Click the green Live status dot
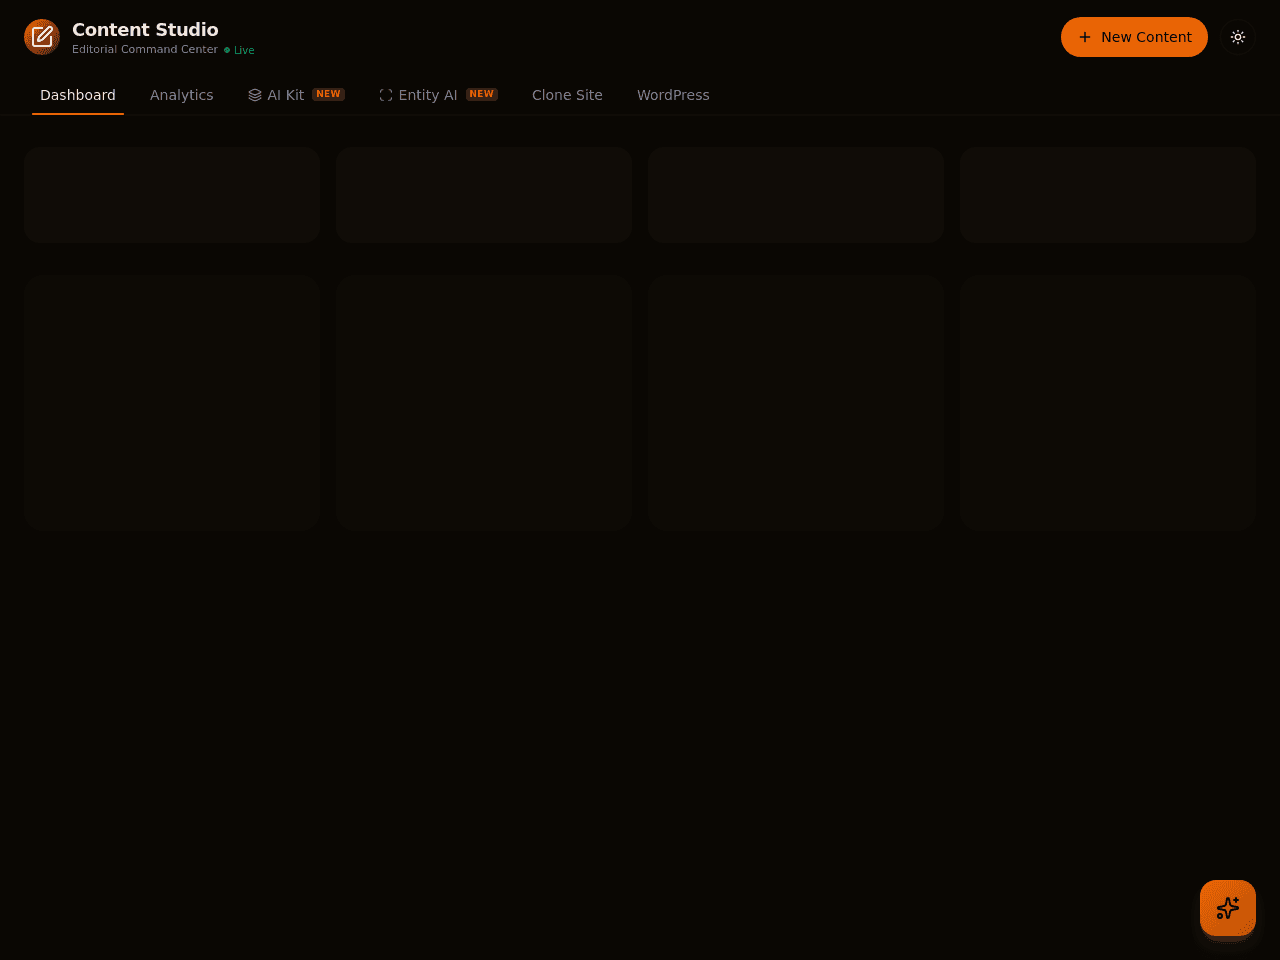1280x960 pixels. [227, 50]
